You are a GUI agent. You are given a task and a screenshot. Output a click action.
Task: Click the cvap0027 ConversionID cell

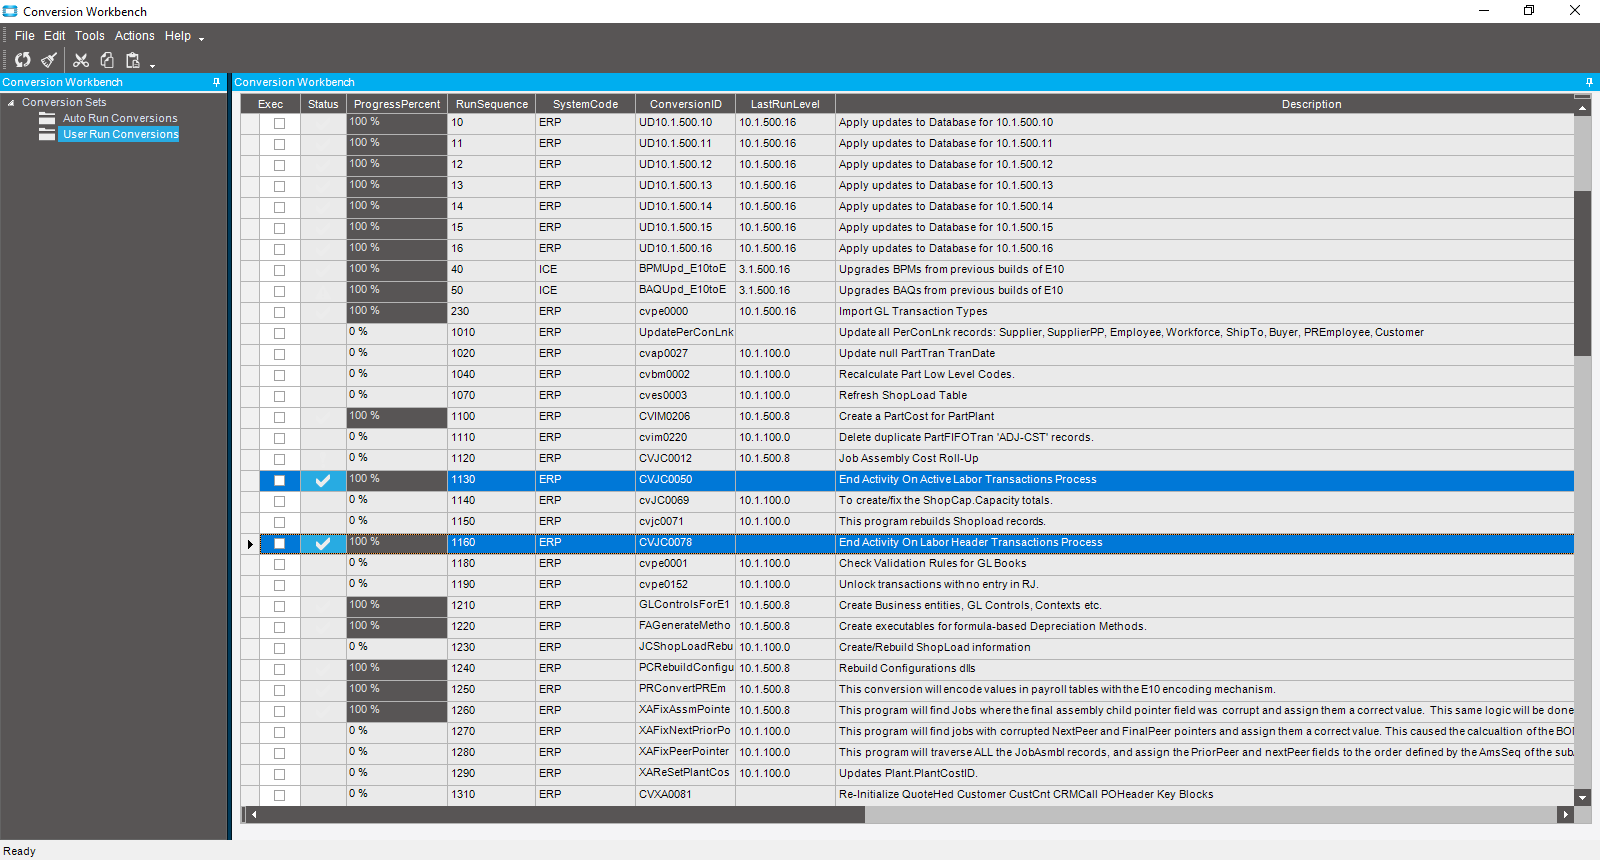[685, 354]
